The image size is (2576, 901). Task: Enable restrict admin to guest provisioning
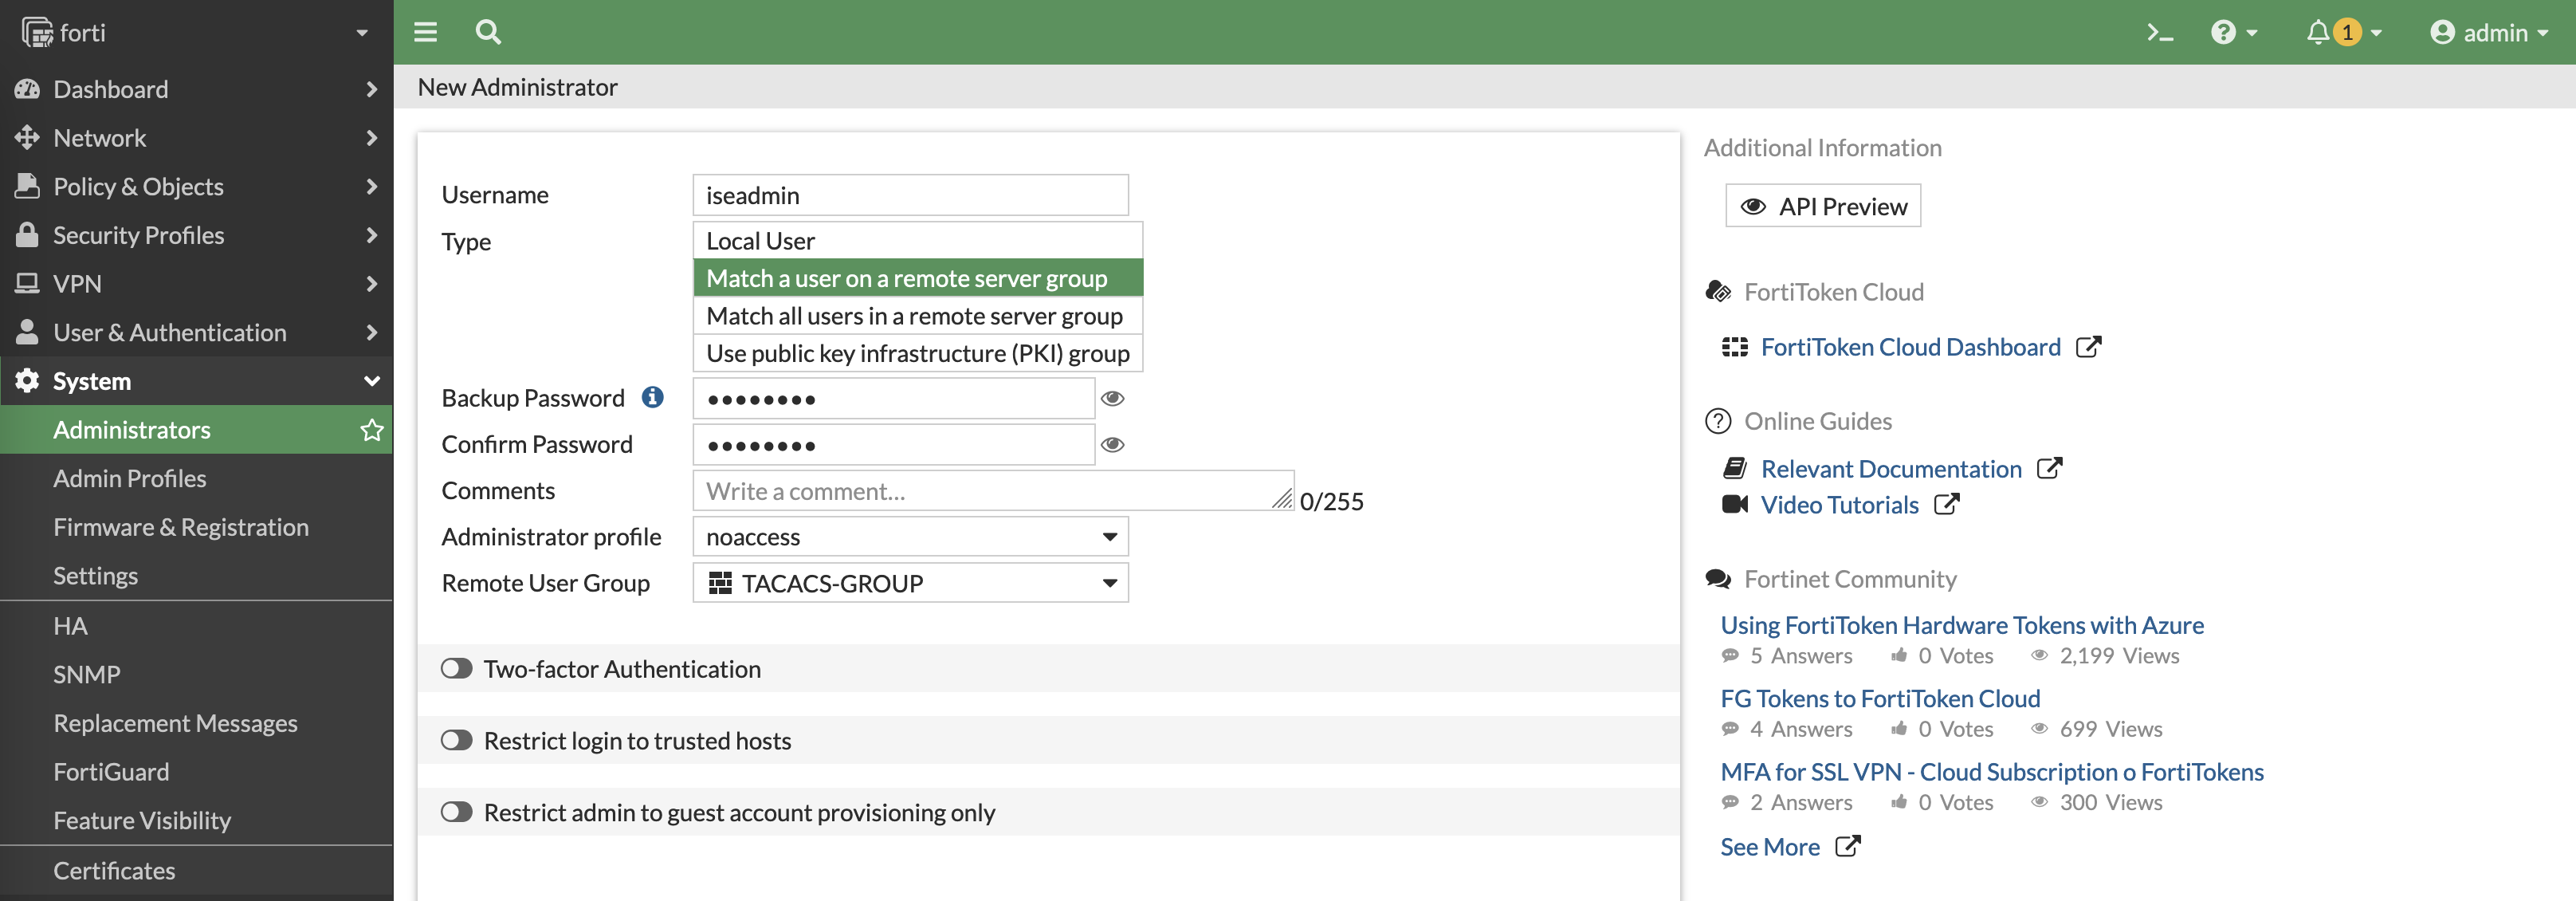coord(457,812)
